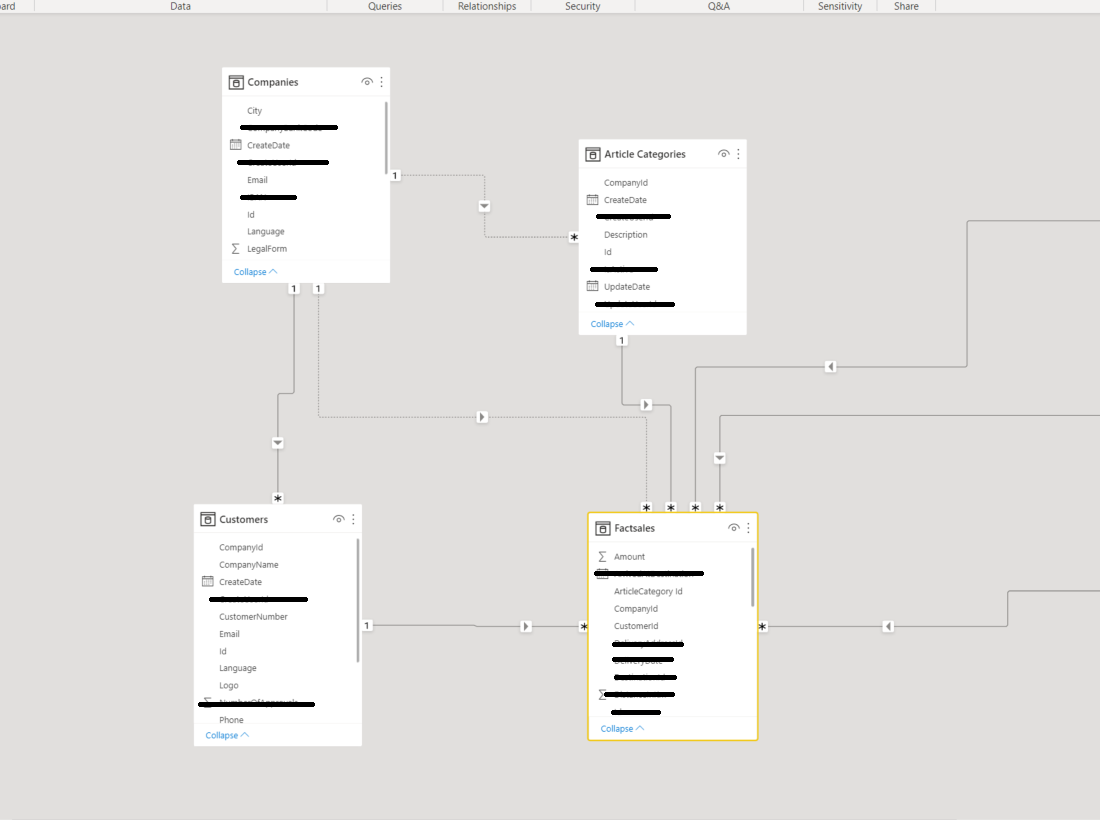Toggle visibility of Article Categories table
Image resolution: width=1100 pixels, height=820 pixels.
[x=723, y=154]
